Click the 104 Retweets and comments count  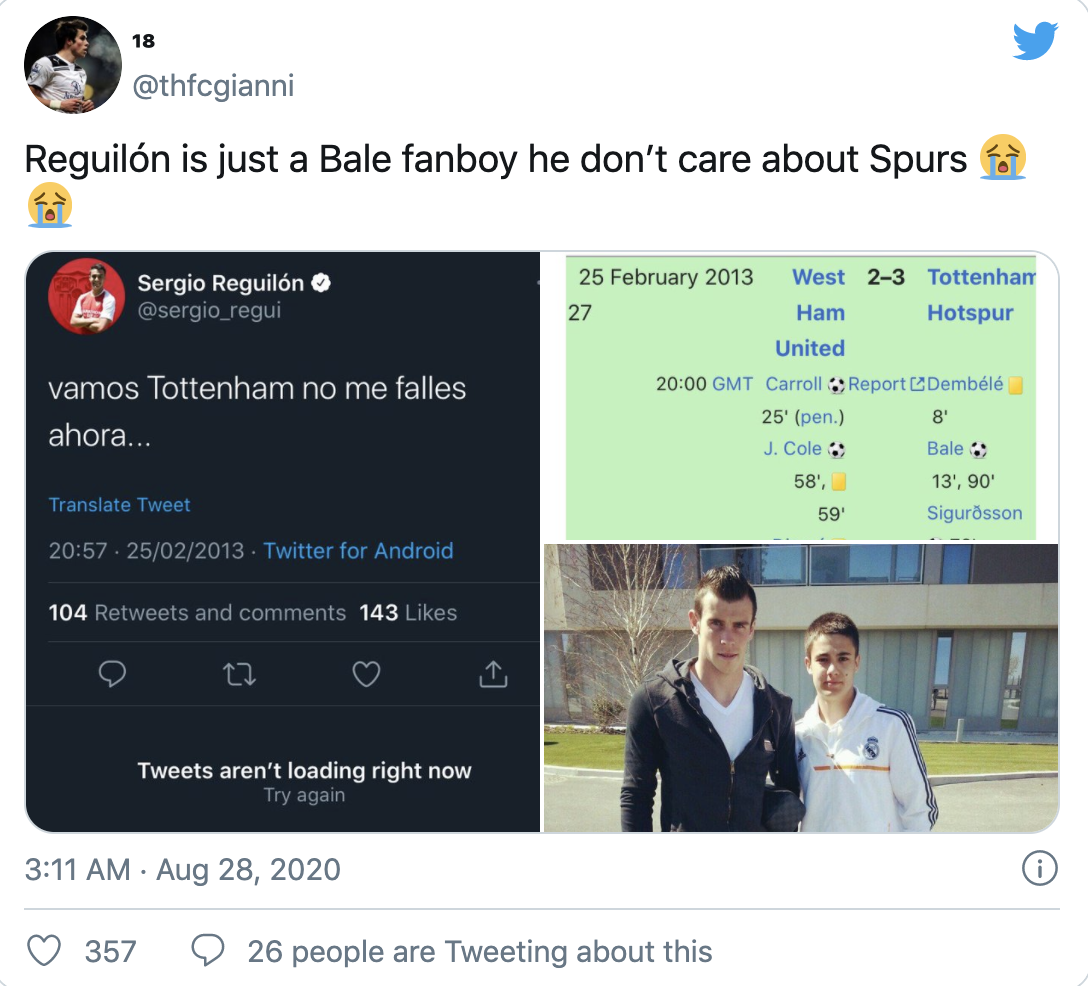[x=197, y=613]
